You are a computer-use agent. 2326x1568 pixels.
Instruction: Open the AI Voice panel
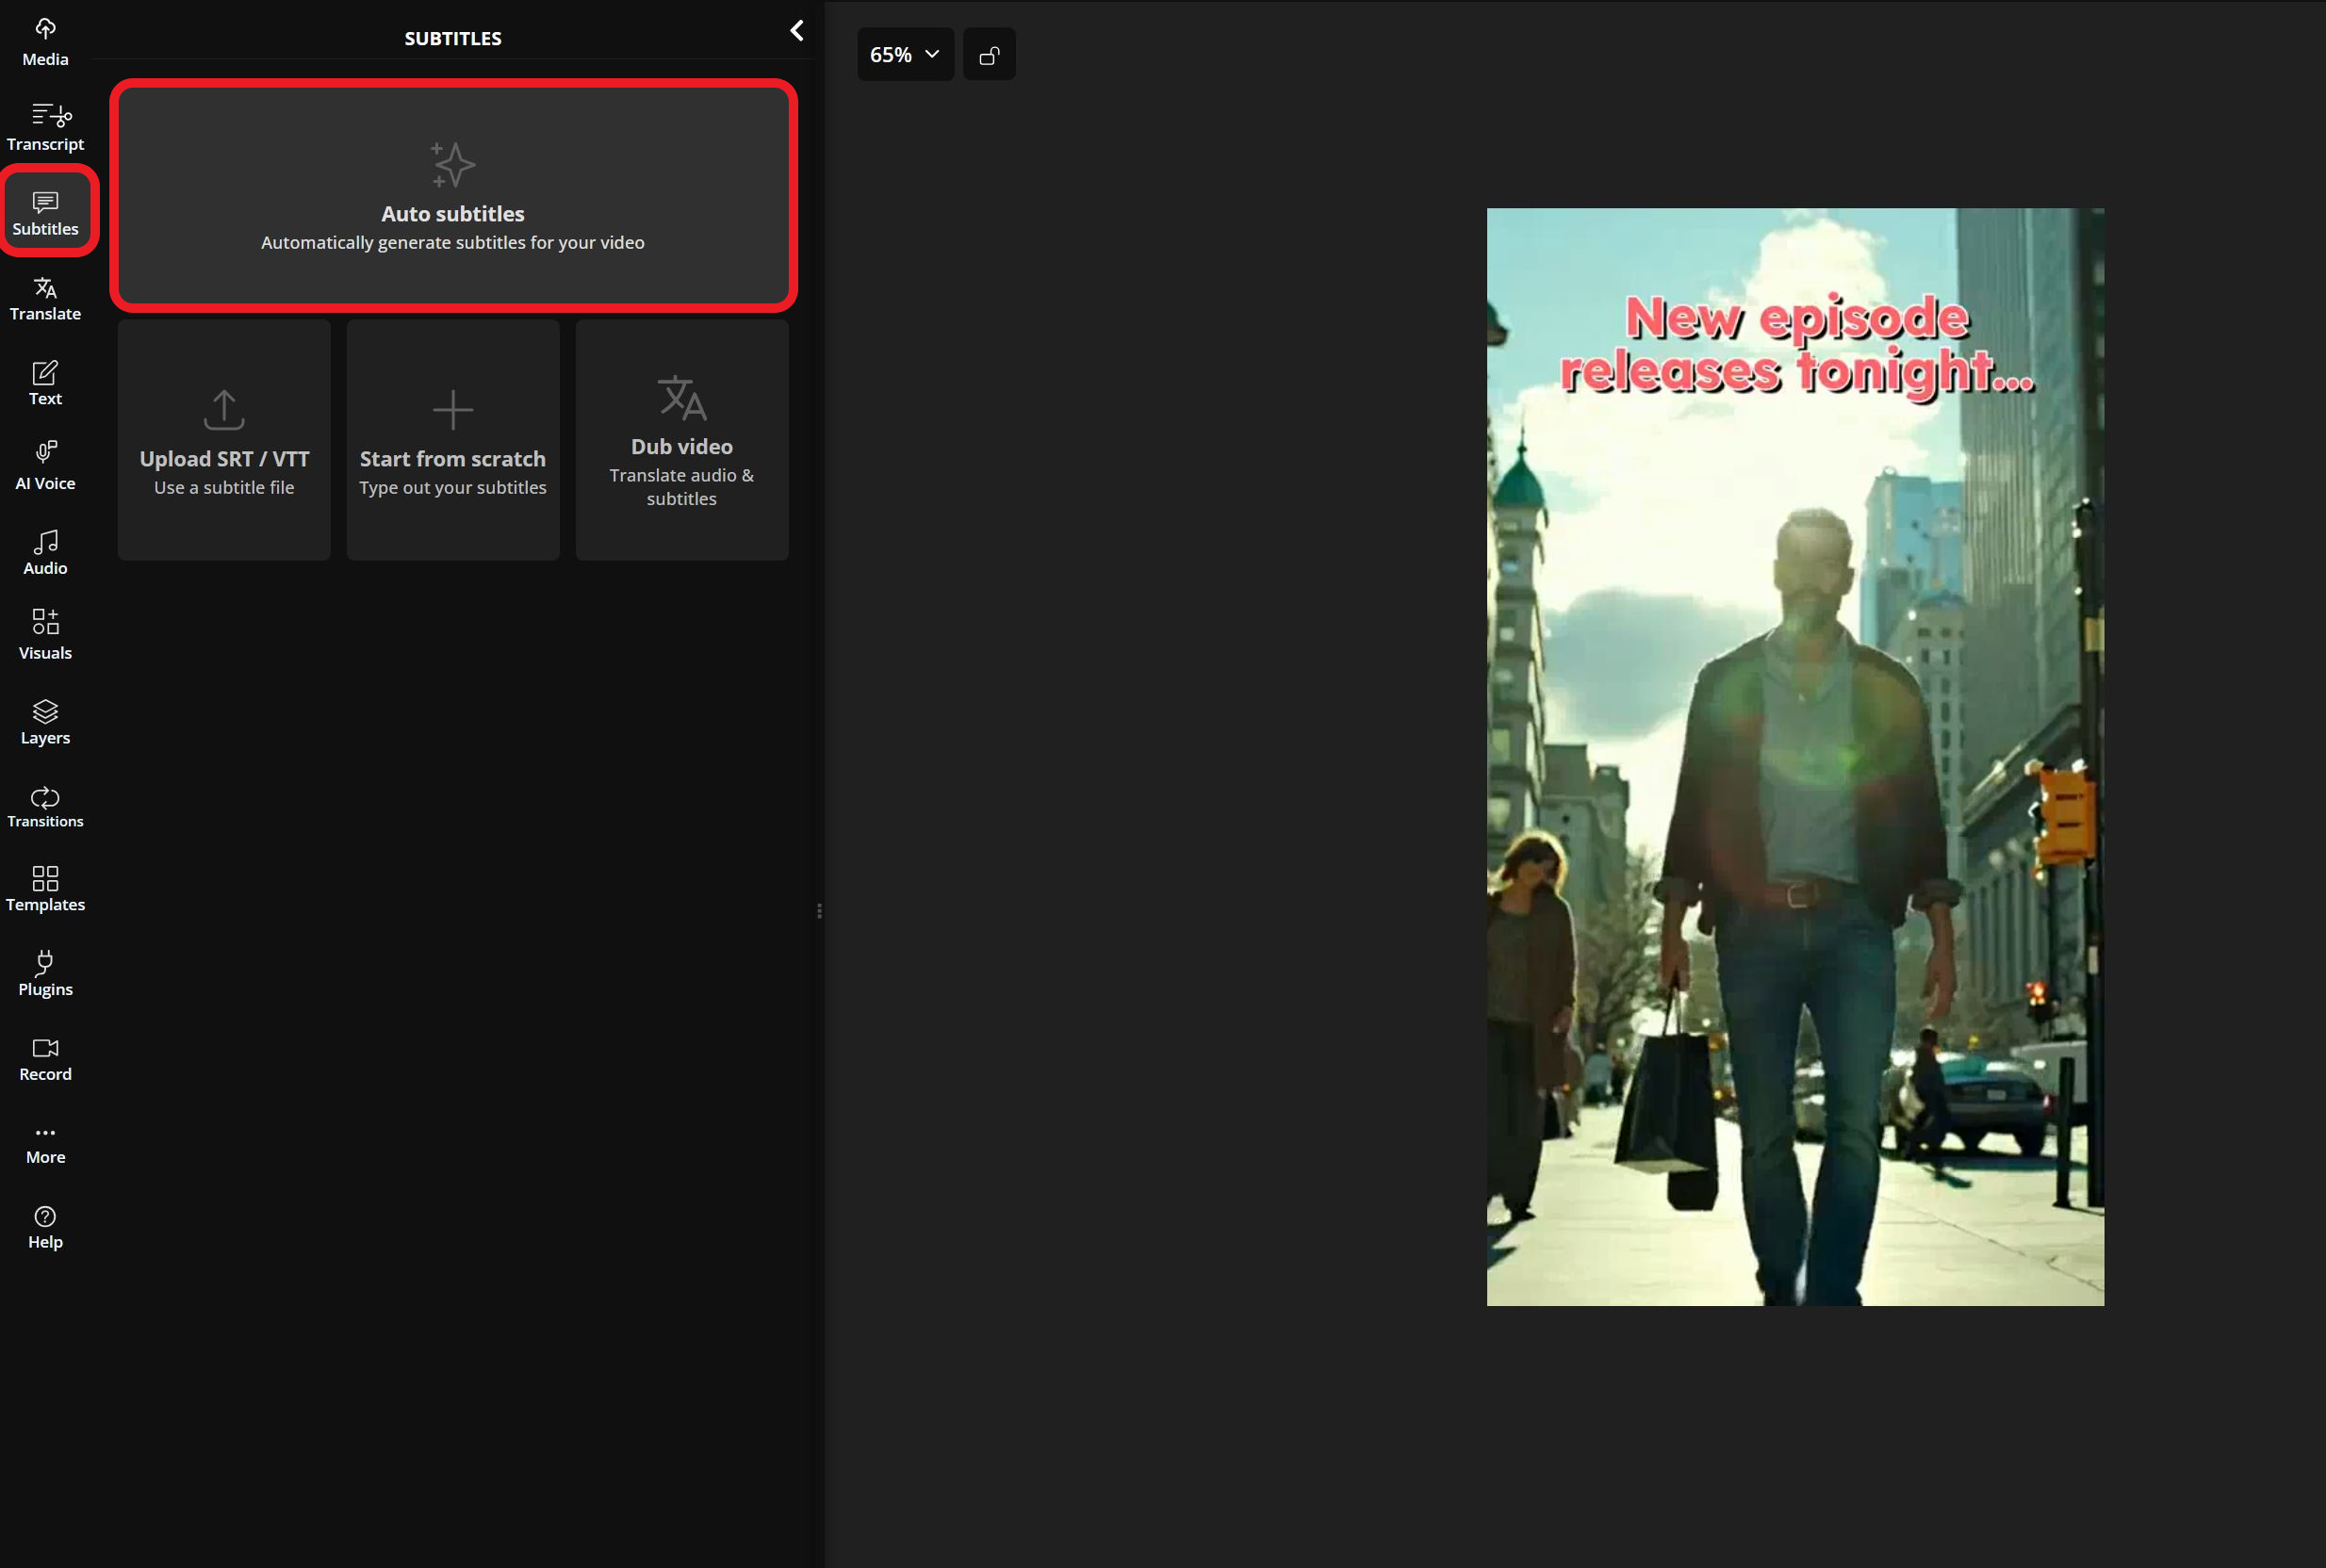tap(45, 464)
